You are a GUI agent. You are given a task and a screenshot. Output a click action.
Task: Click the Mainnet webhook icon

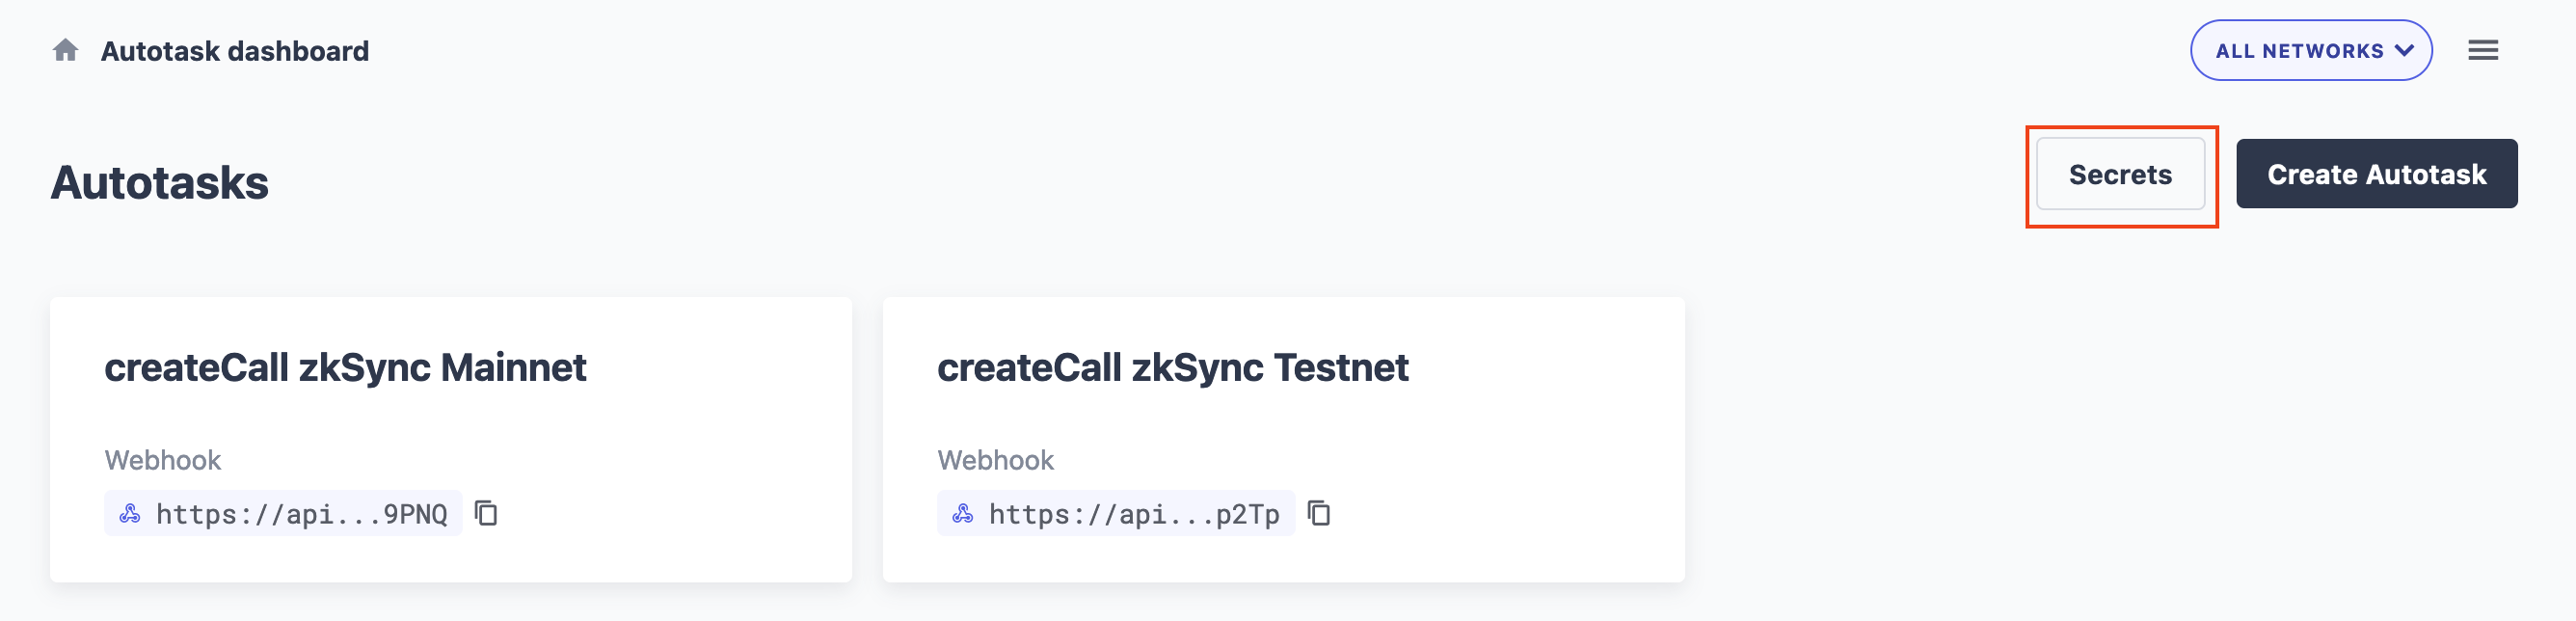(x=130, y=514)
